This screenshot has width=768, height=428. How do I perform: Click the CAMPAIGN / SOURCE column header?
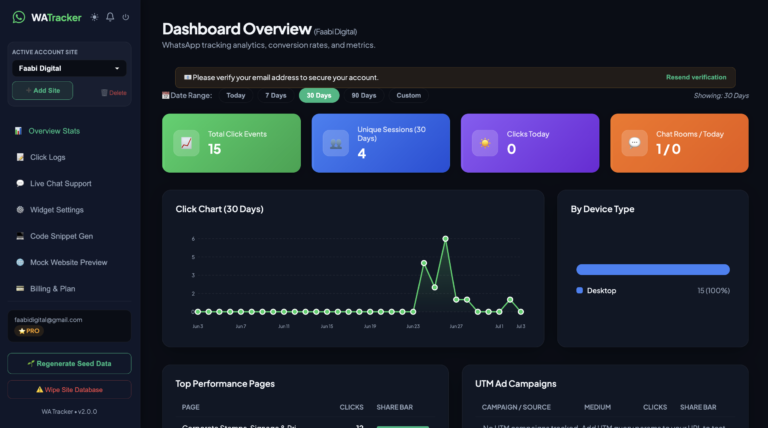tap(516, 407)
